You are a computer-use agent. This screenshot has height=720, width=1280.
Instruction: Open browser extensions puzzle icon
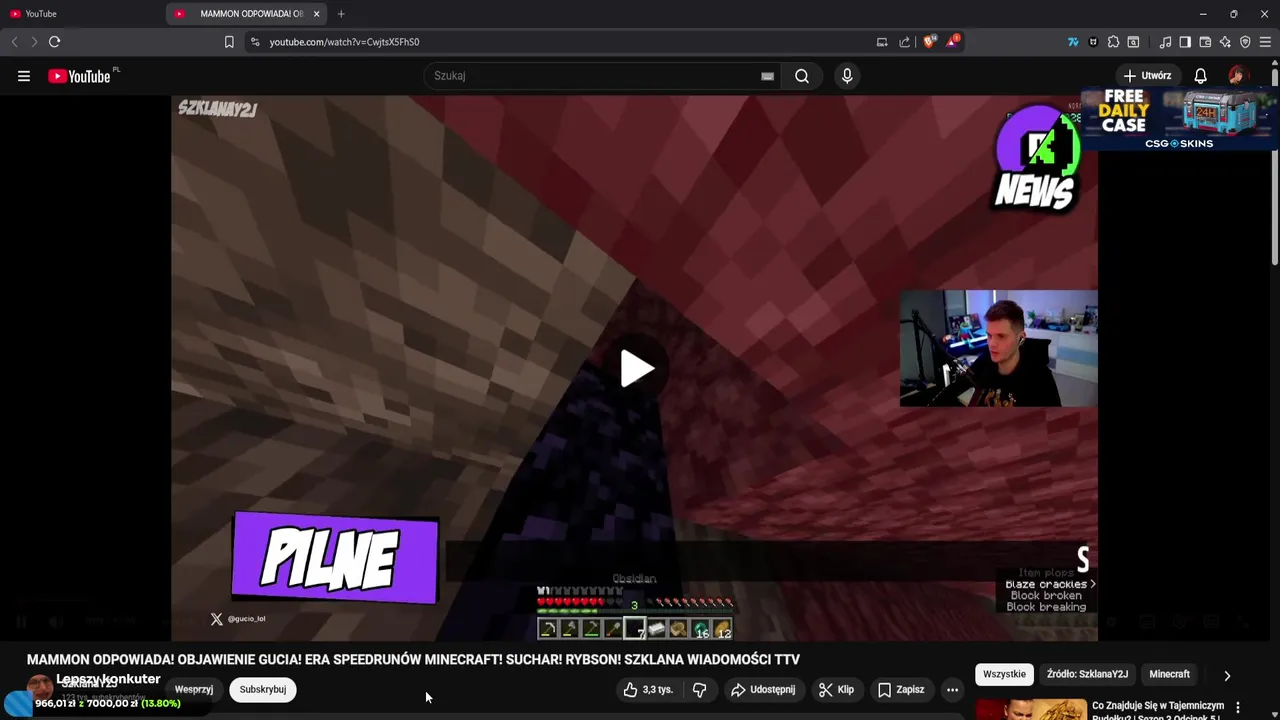(1113, 42)
